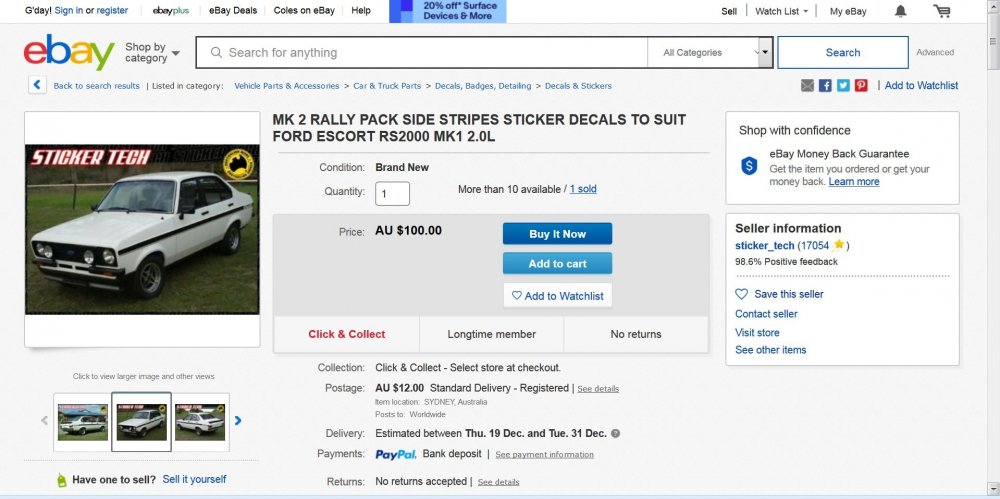Click the eBay logo
The width and height of the screenshot is (1000, 499).
tap(69, 52)
